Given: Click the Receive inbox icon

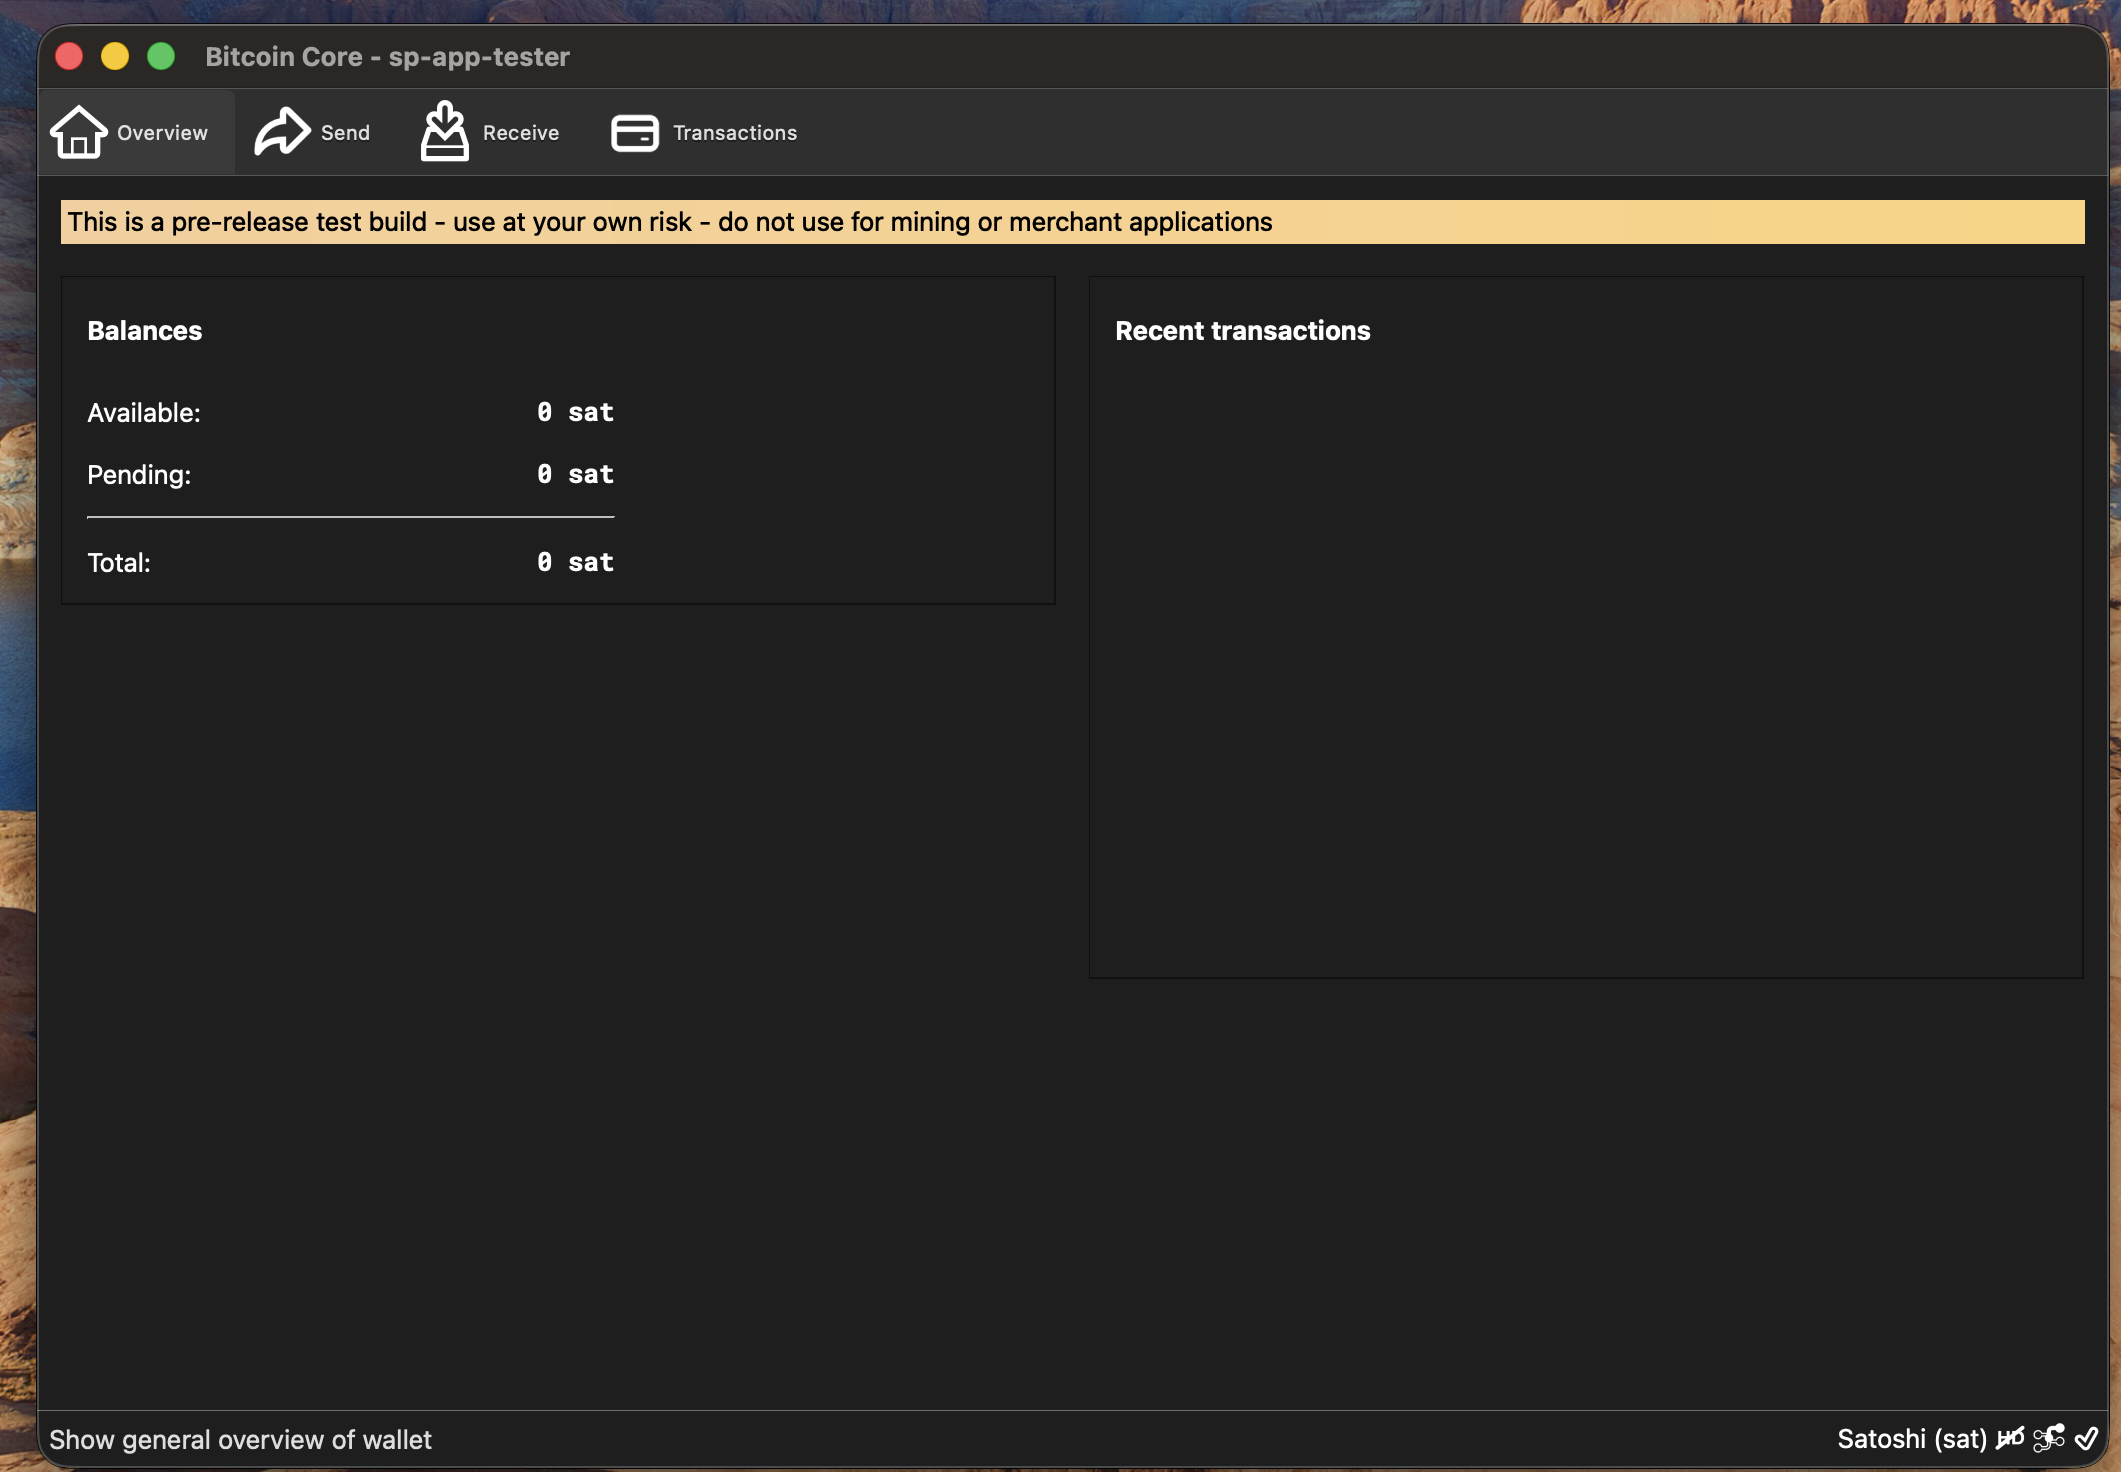Looking at the screenshot, I should pos(444,132).
